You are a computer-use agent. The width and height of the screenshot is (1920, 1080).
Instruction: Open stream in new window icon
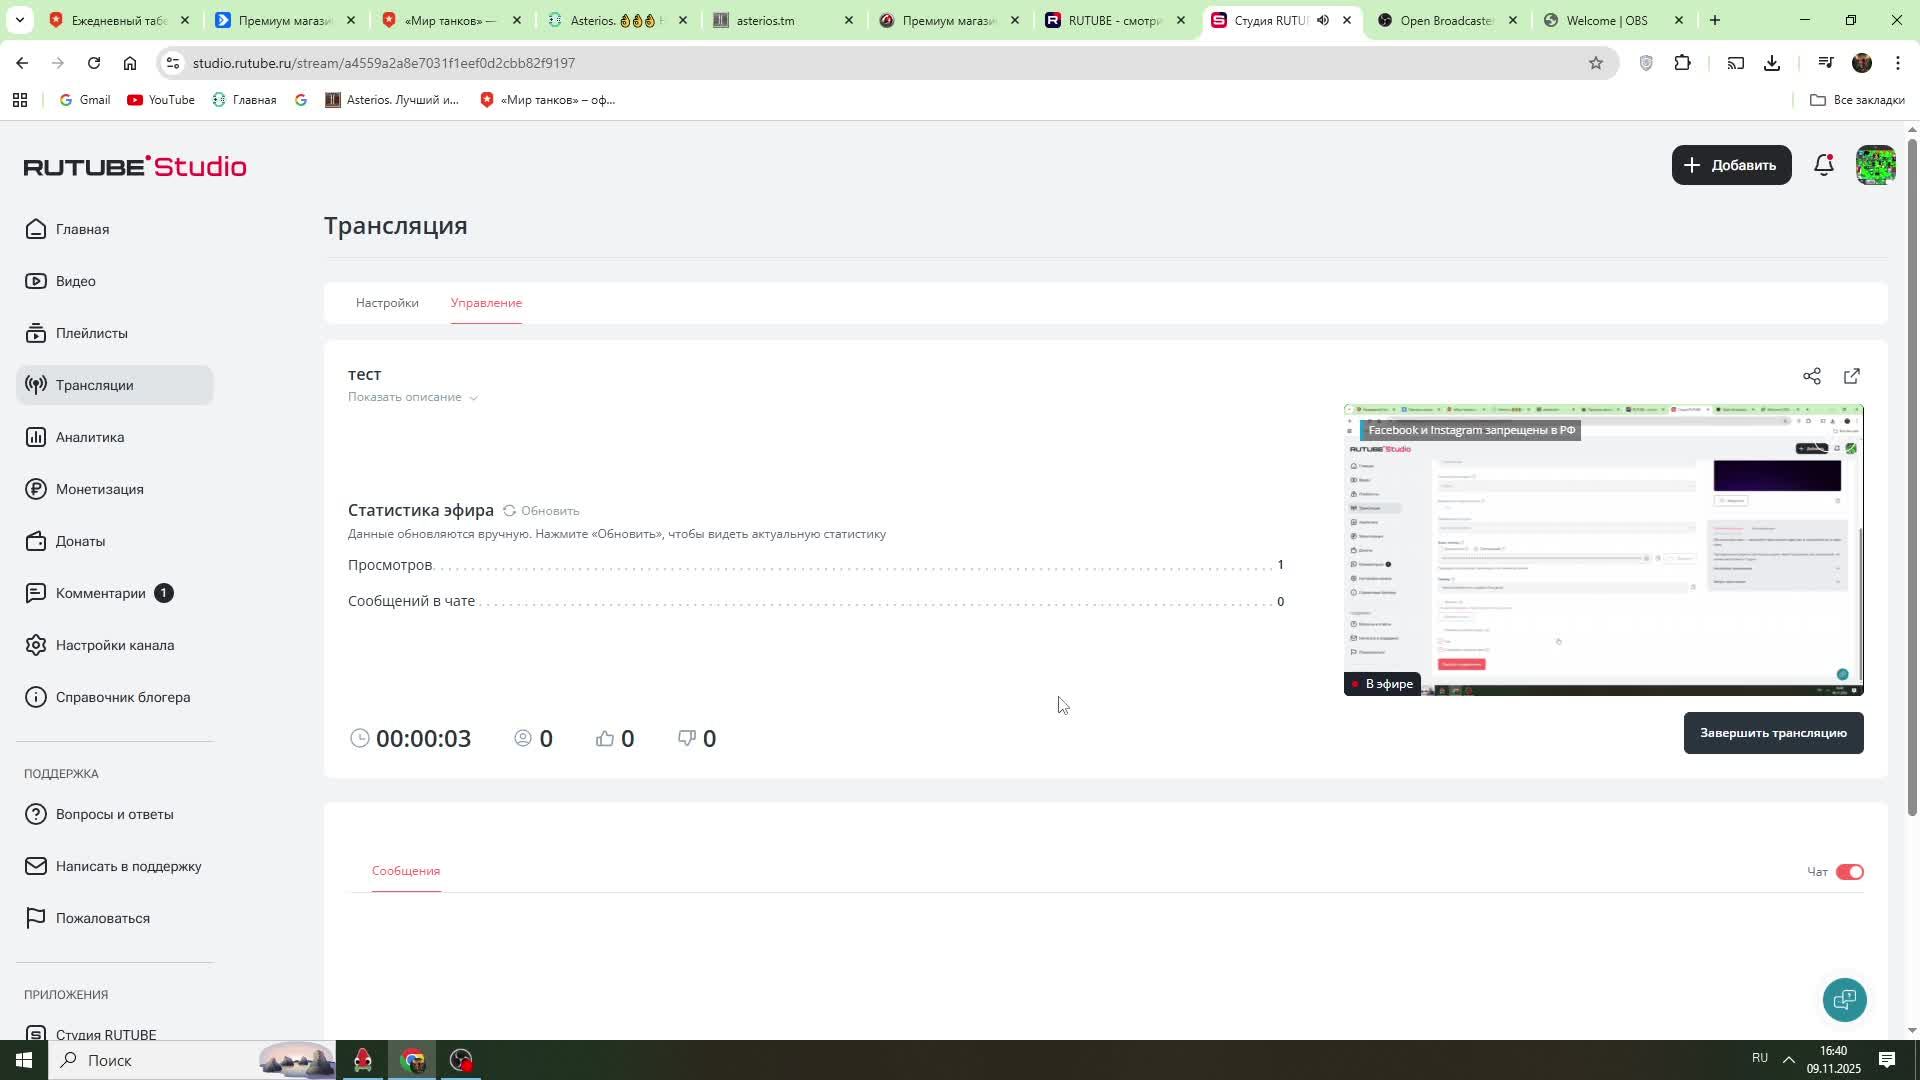[1851, 376]
